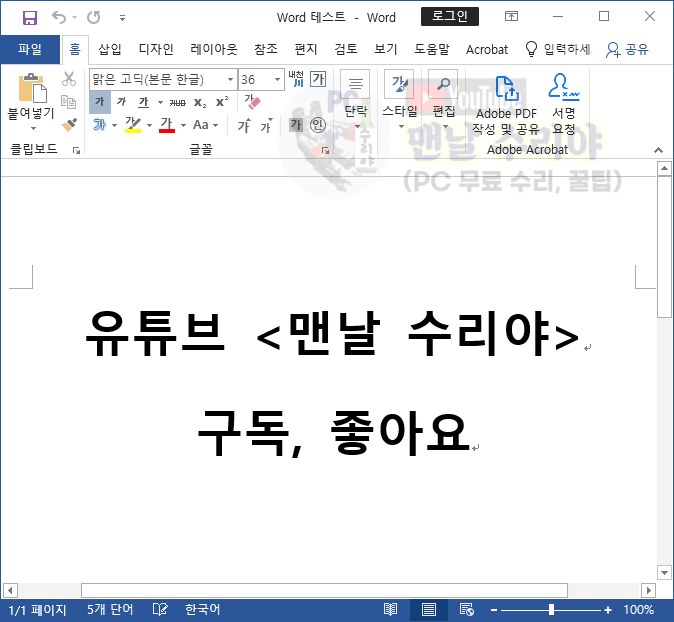The width and height of the screenshot is (674, 622).
Task: Open the 스타일 styles group
Action: (400, 99)
